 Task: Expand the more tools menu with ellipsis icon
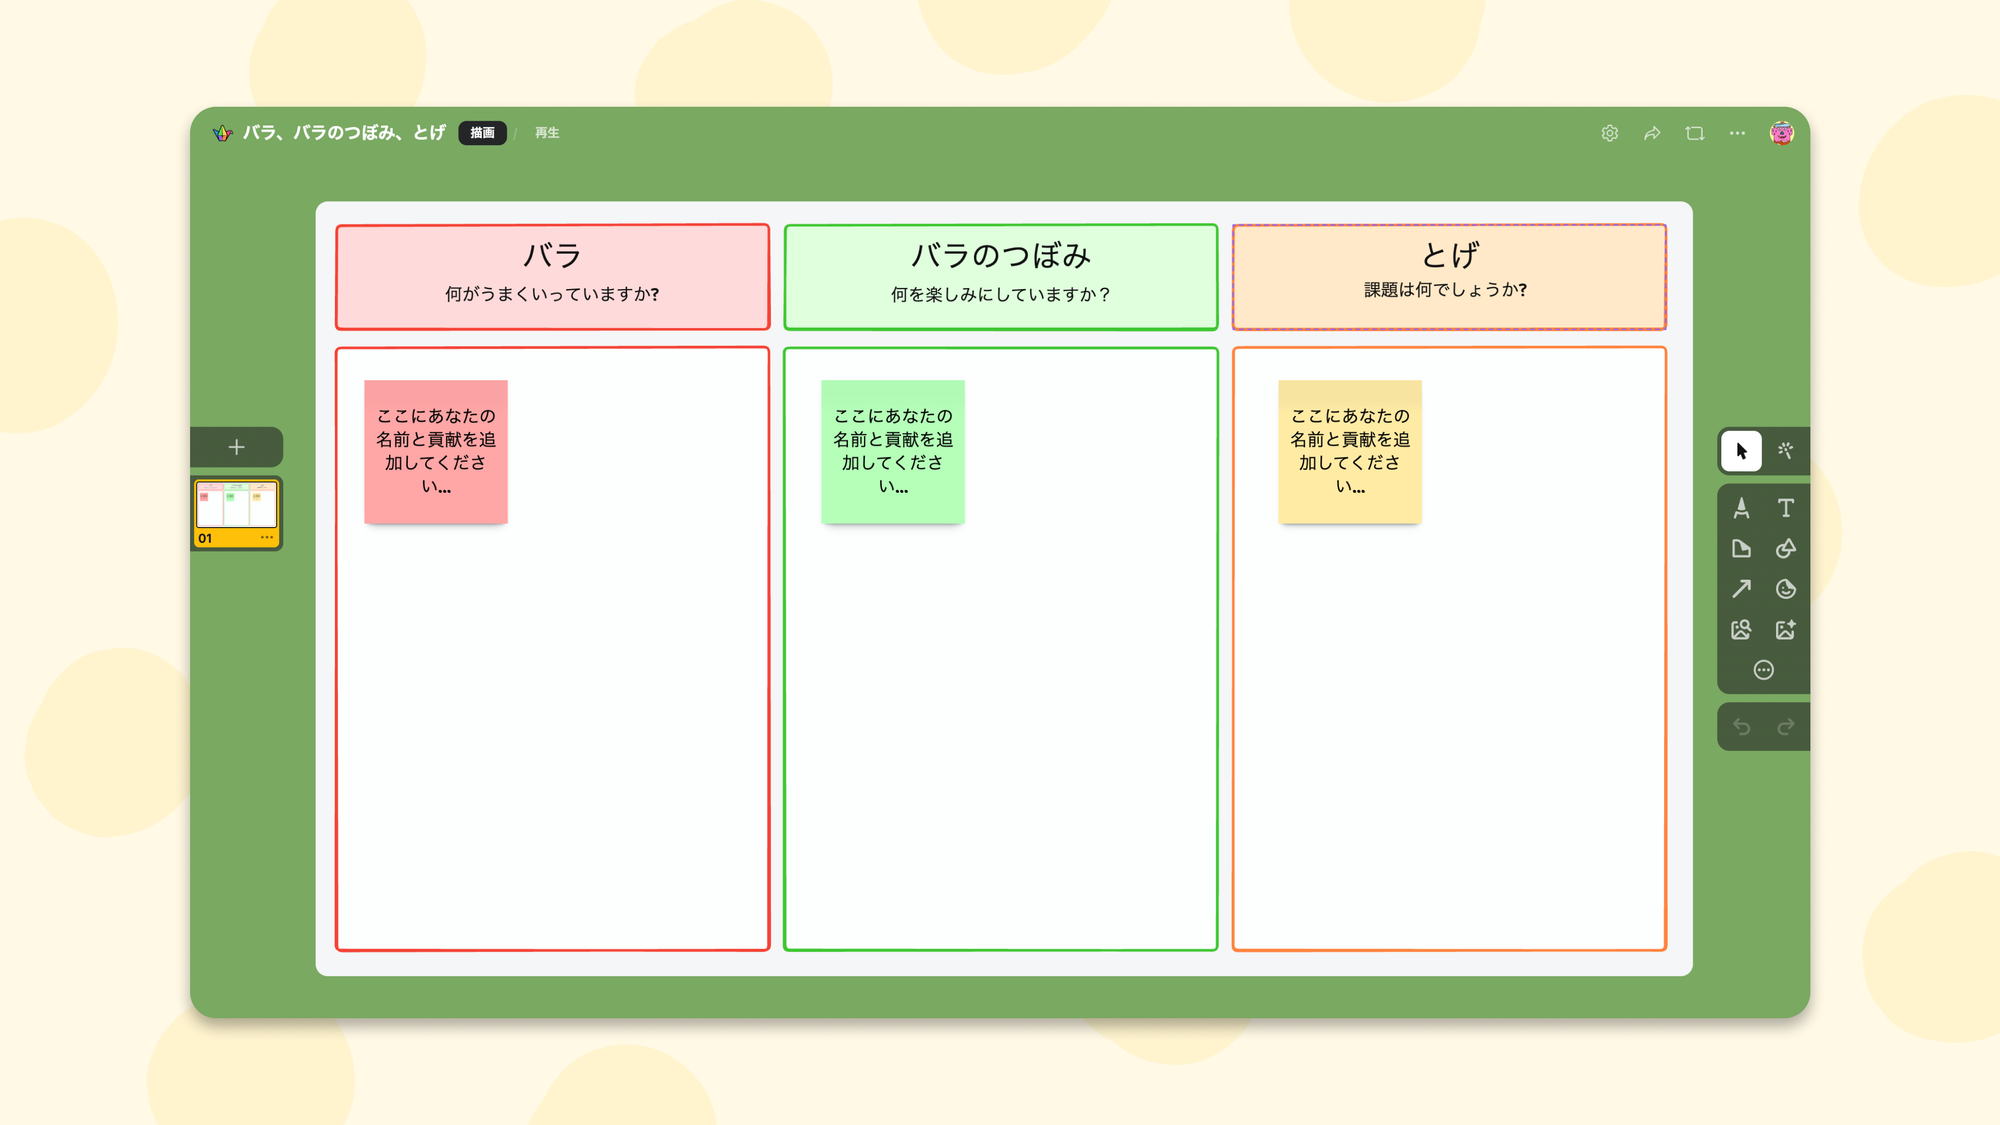(x=1763, y=669)
